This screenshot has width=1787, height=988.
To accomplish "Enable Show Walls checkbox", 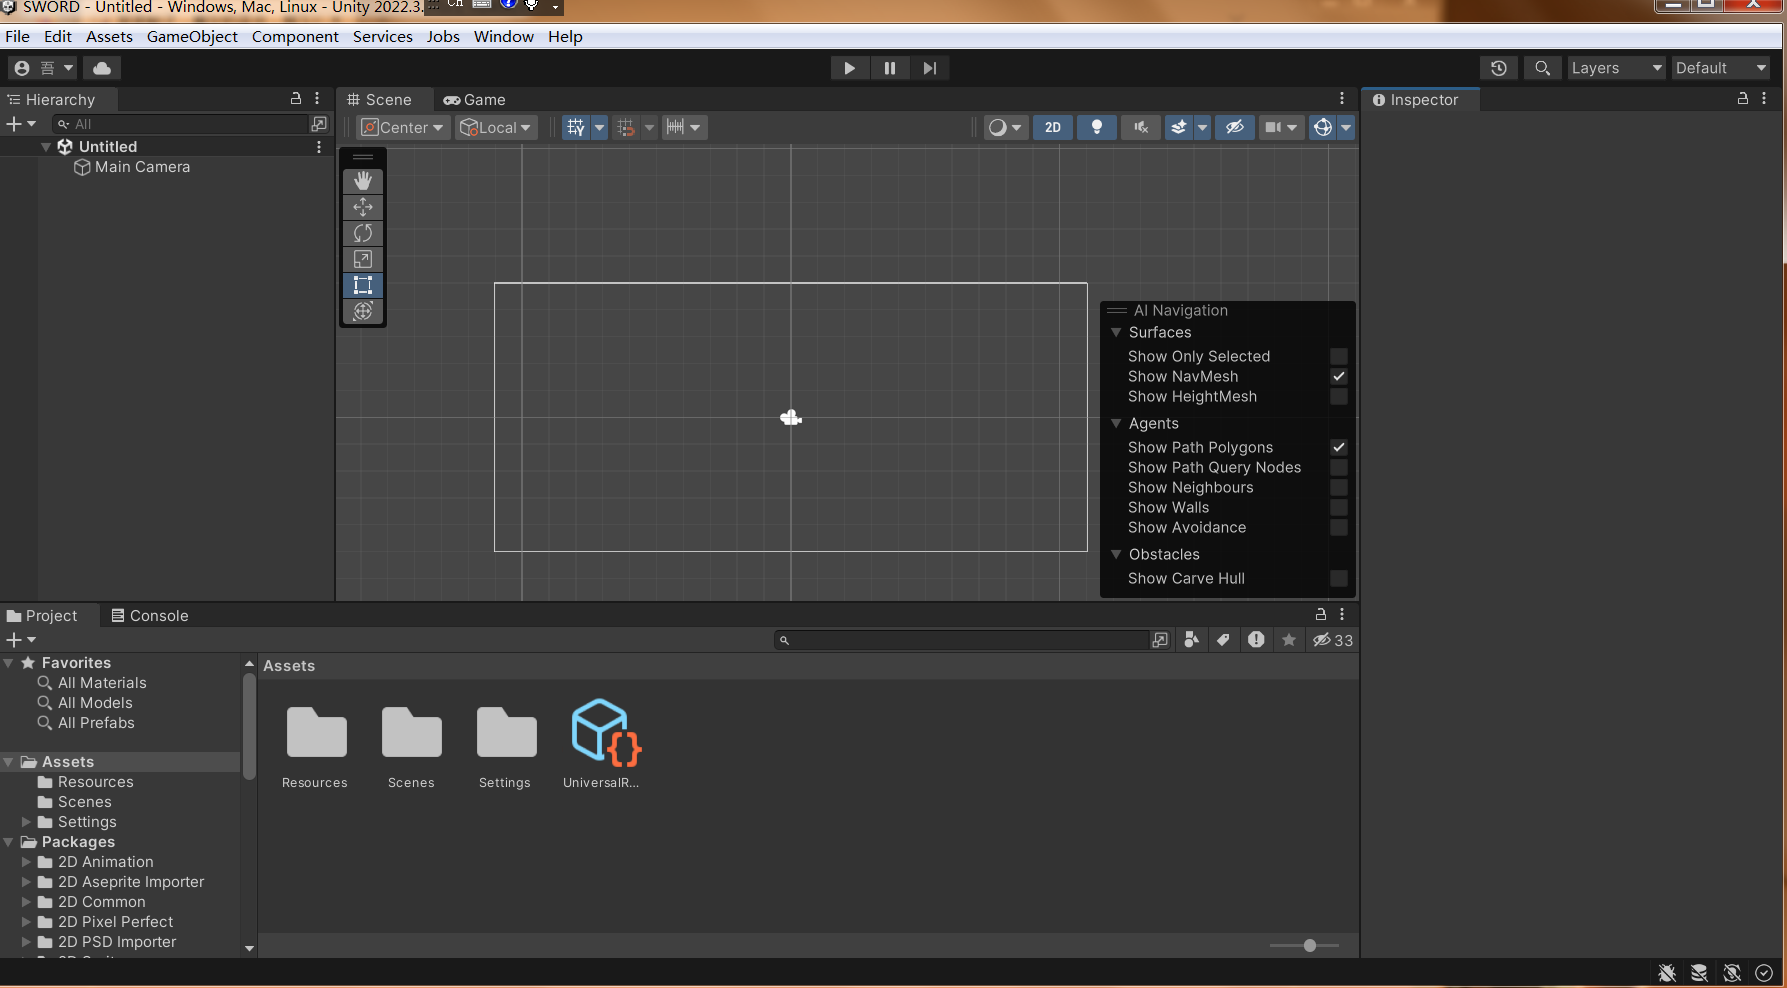I will coord(1338,508).
